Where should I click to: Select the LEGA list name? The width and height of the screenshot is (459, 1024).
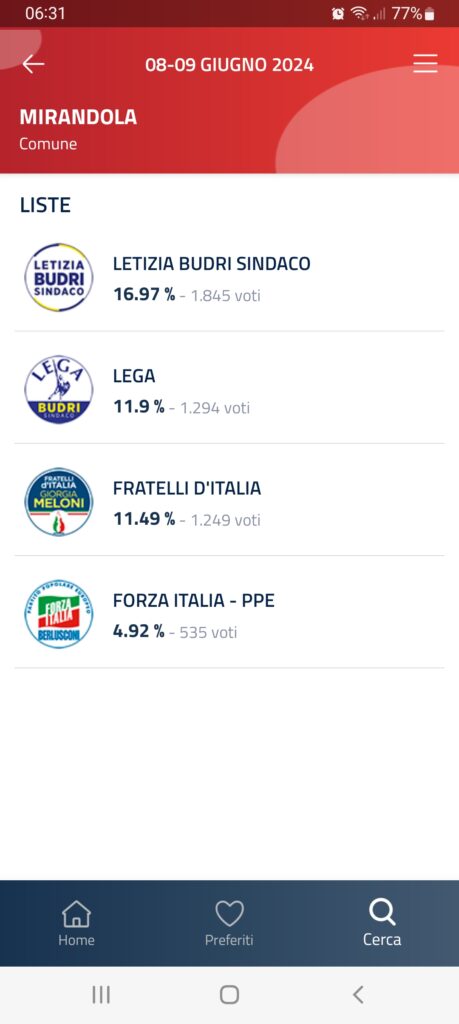(134, 376)
